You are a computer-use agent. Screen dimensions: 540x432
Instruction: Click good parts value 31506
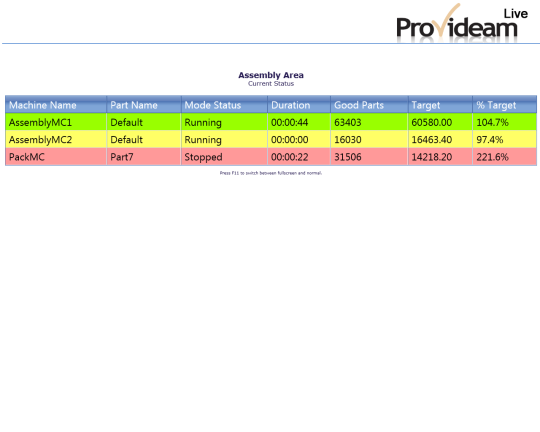pos(369,157)
